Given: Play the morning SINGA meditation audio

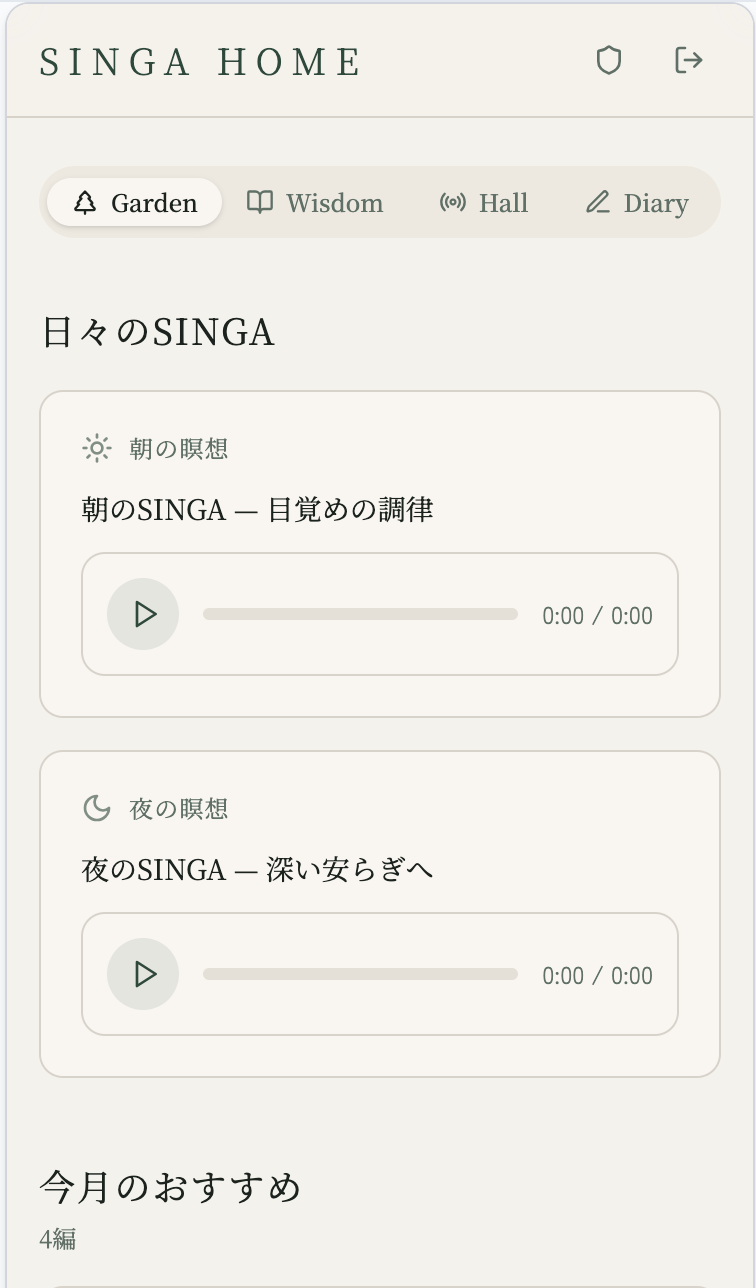Looking at the screenshot, I should [143, 614].
